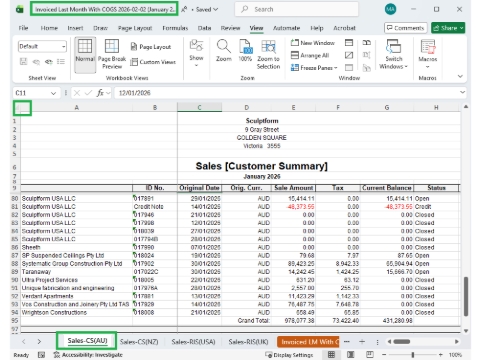The image size is (480, 360).
Task: Open the Share dropdown button
Action: point(448,28)
